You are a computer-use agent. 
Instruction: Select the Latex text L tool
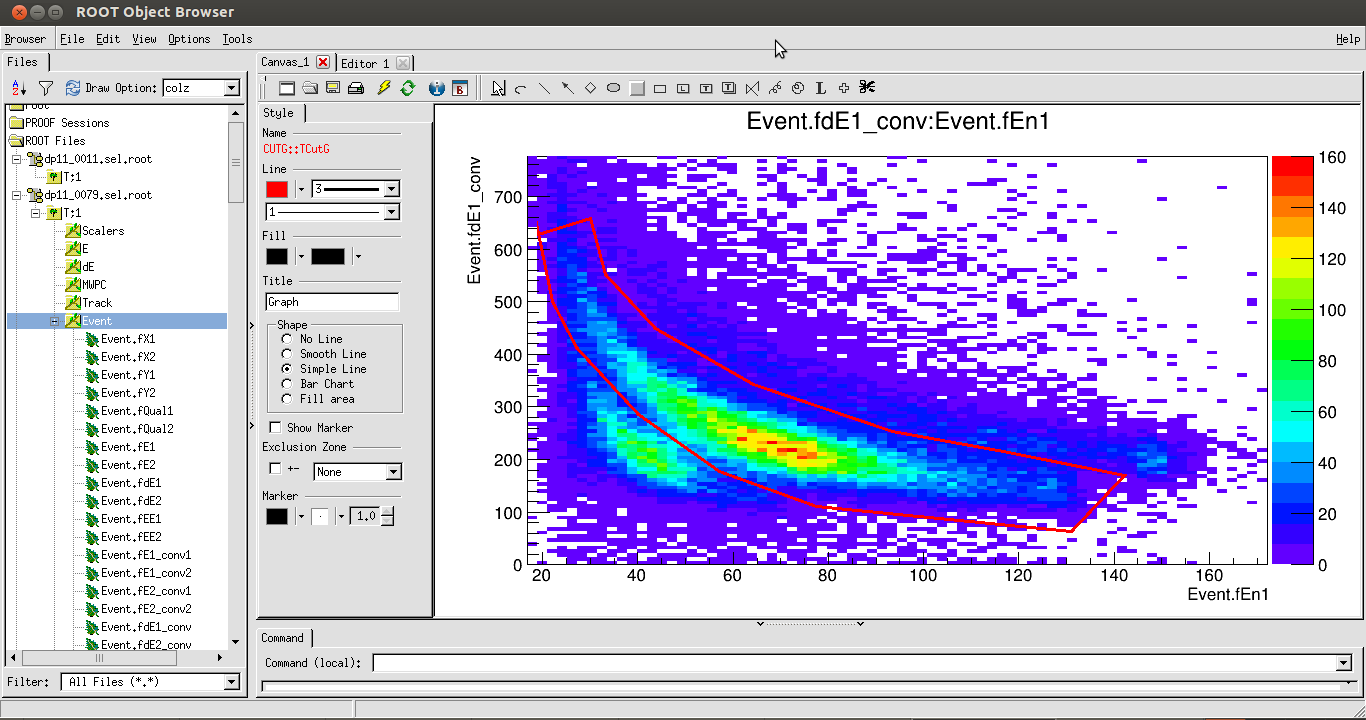[x=821, y=88]
